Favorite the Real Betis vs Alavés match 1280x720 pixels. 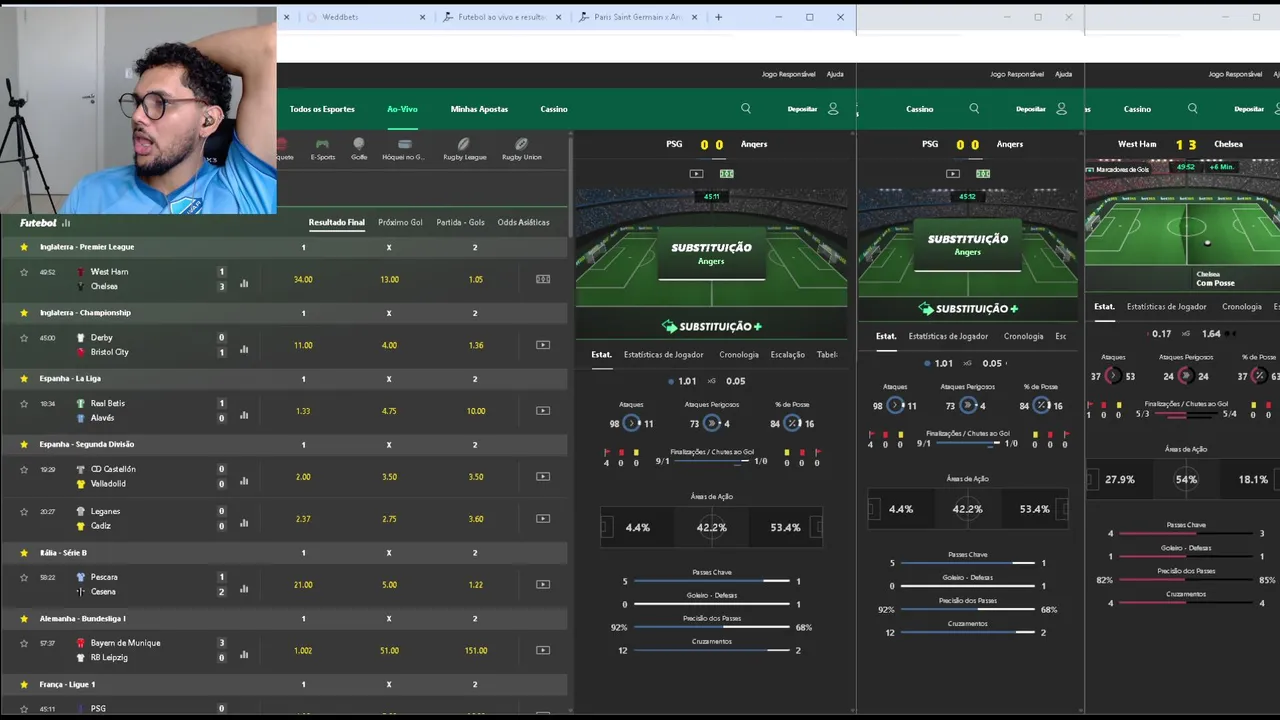(x=24, y=403)
